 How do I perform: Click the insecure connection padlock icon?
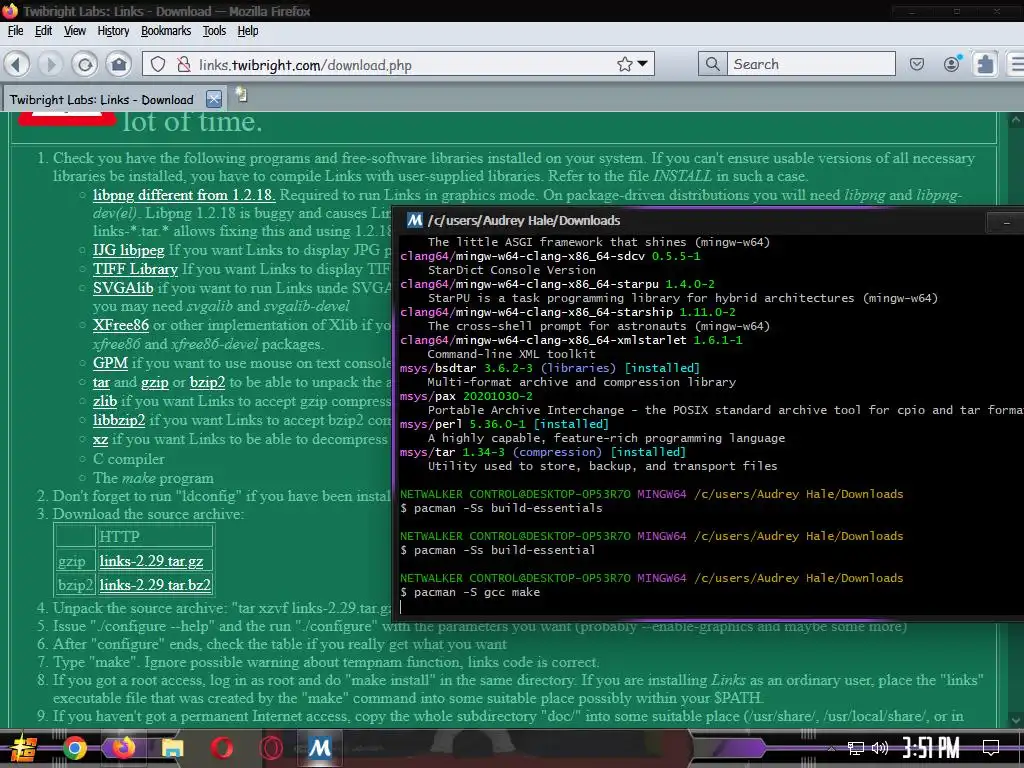184,64
